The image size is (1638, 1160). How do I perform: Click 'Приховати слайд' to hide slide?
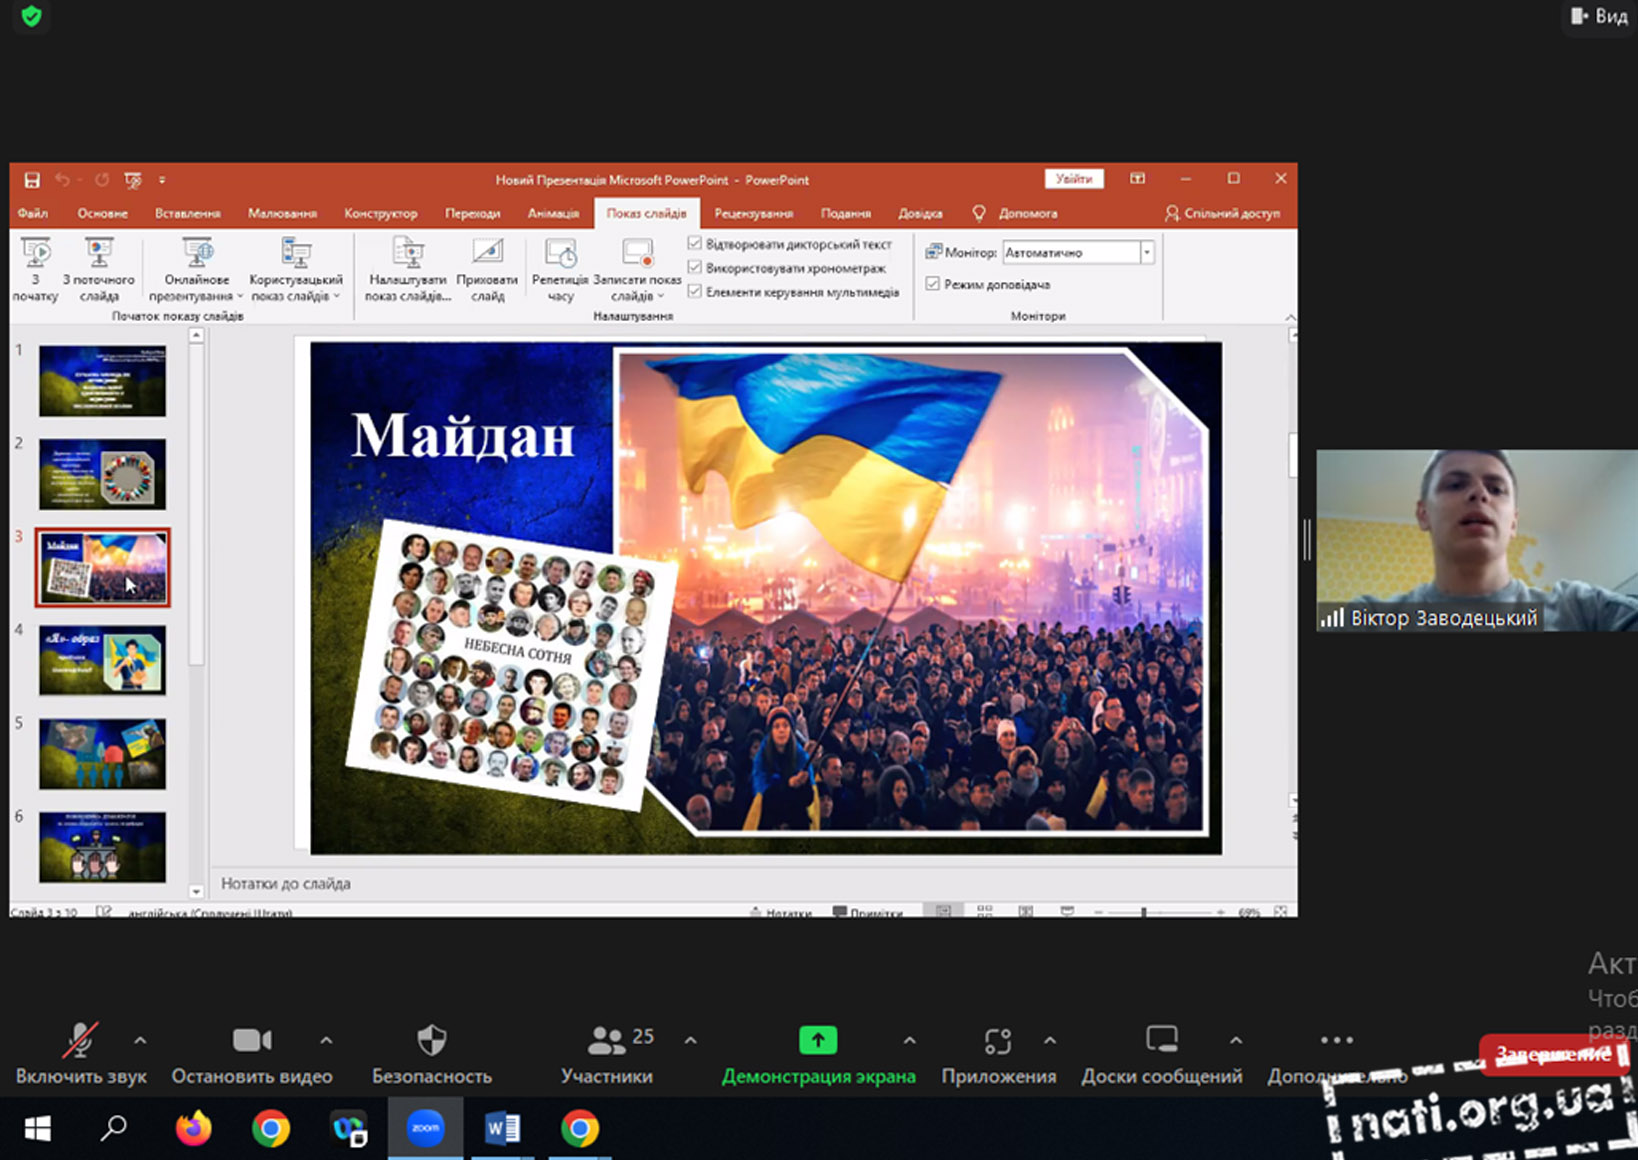487,269
